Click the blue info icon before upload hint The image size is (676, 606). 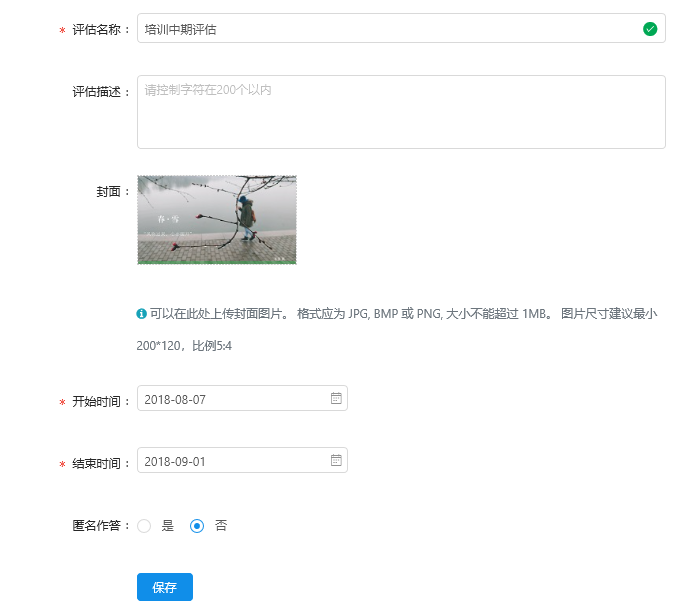141,313
